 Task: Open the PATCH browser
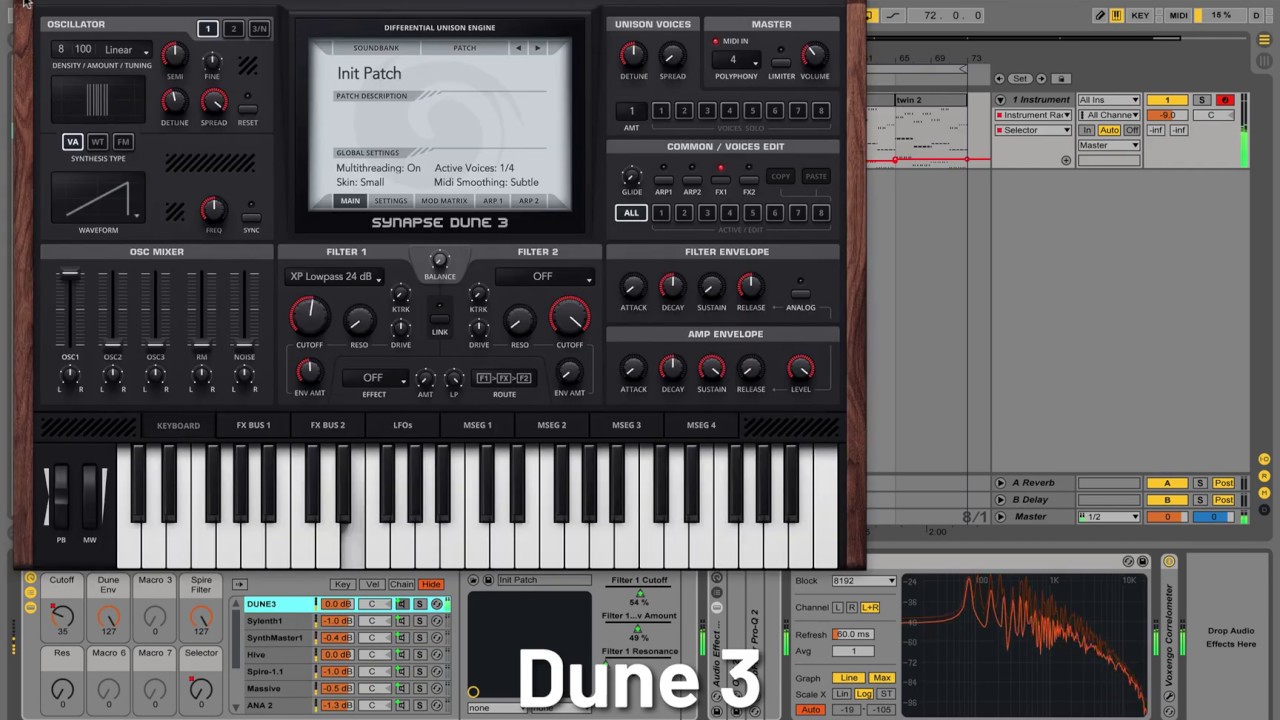pyautogui.click(x=464, y=48)
